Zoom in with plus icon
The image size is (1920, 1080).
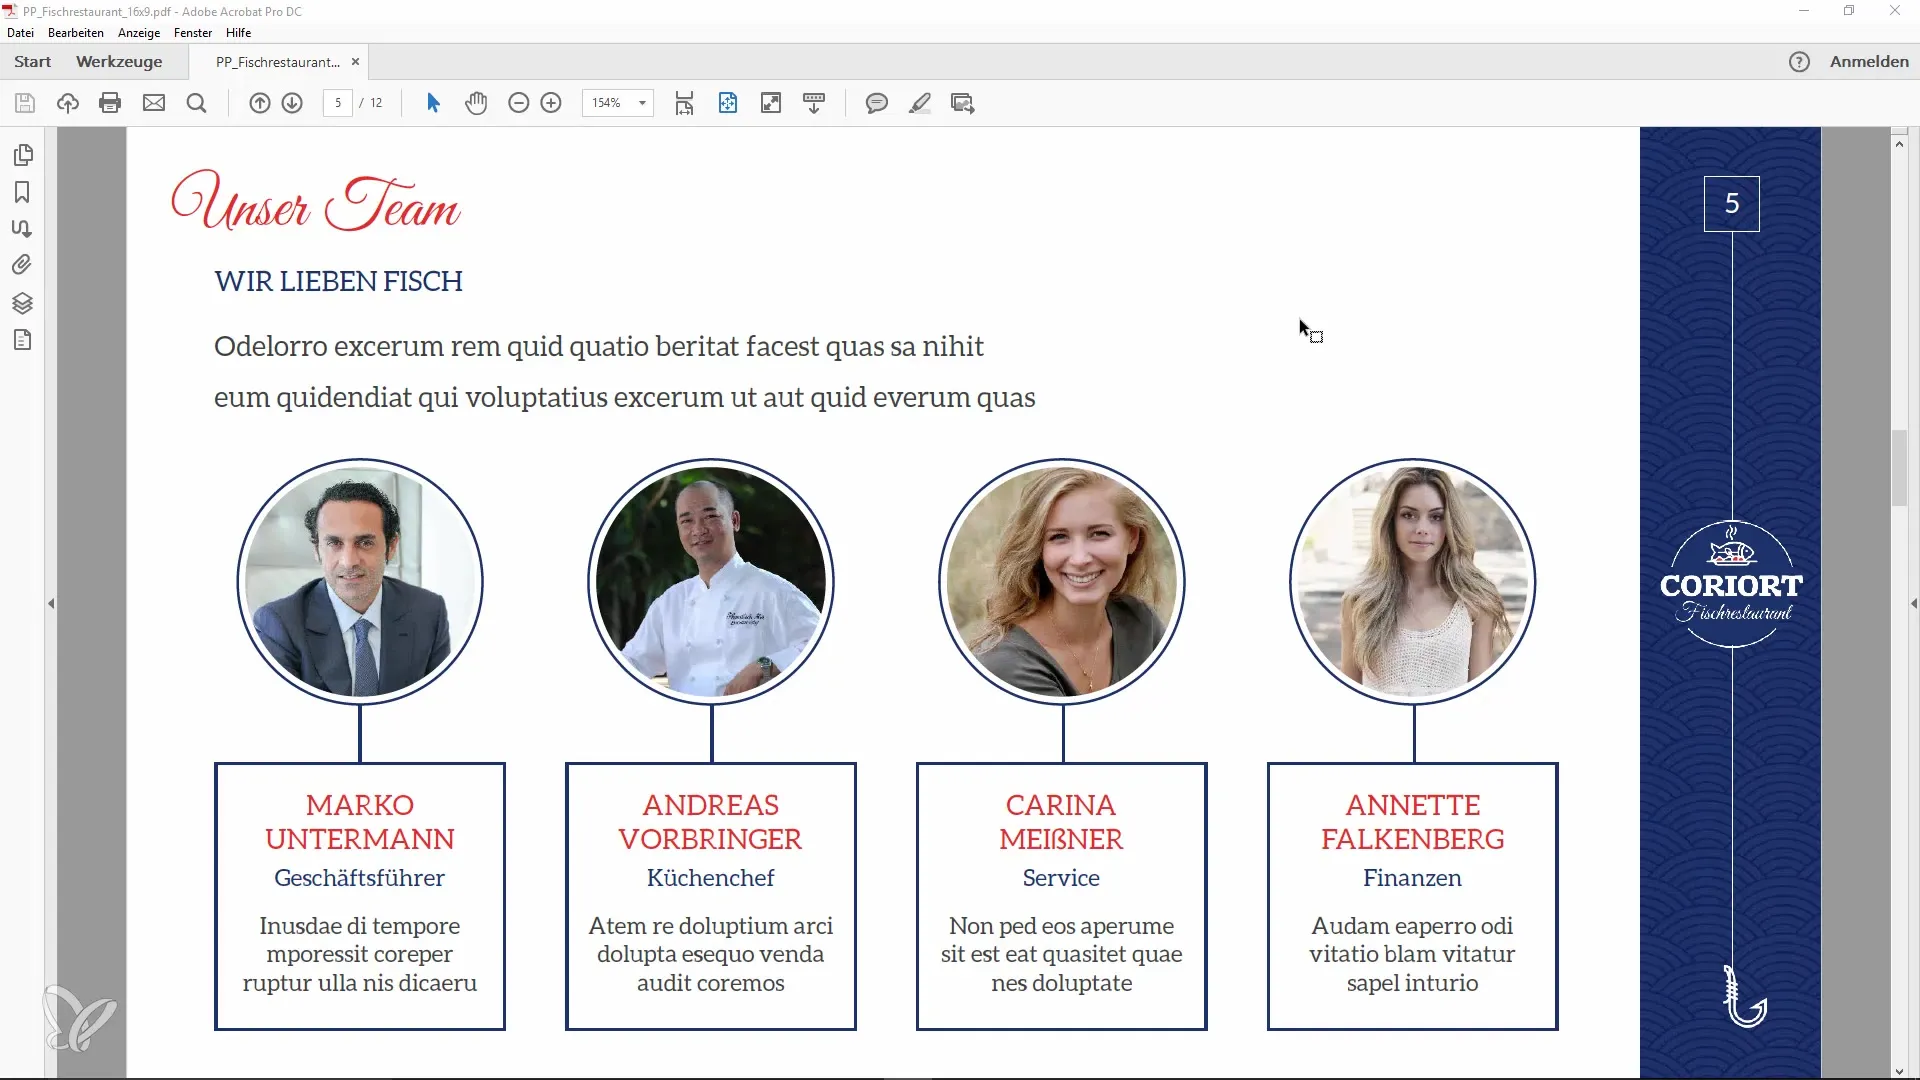tap(551, 103)
